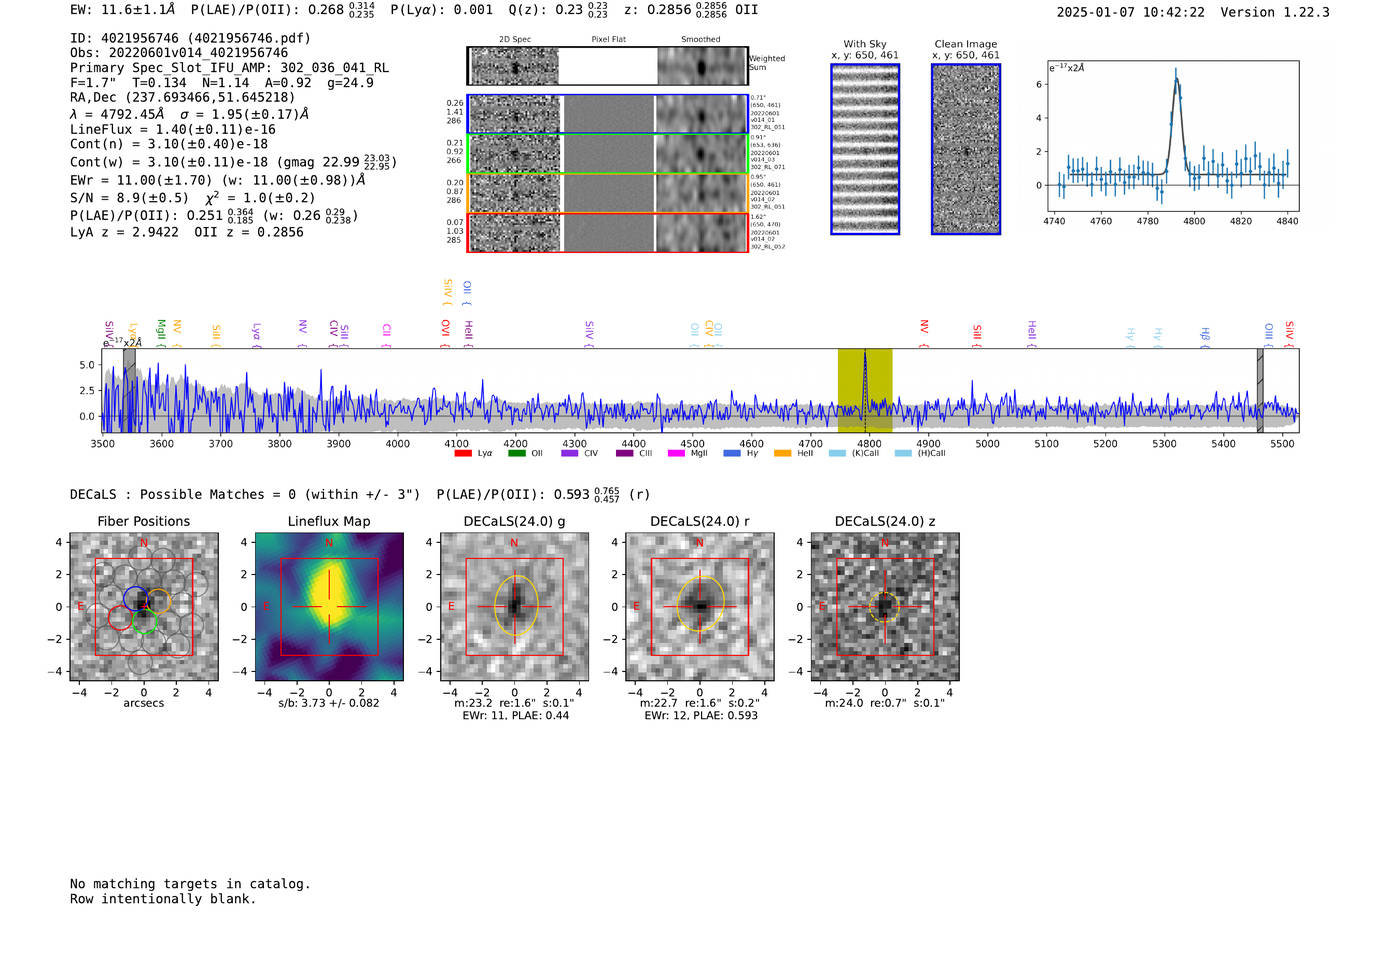
Task: Click the Gaussian emission line fit plot
Action: (x=1172, y=136)
